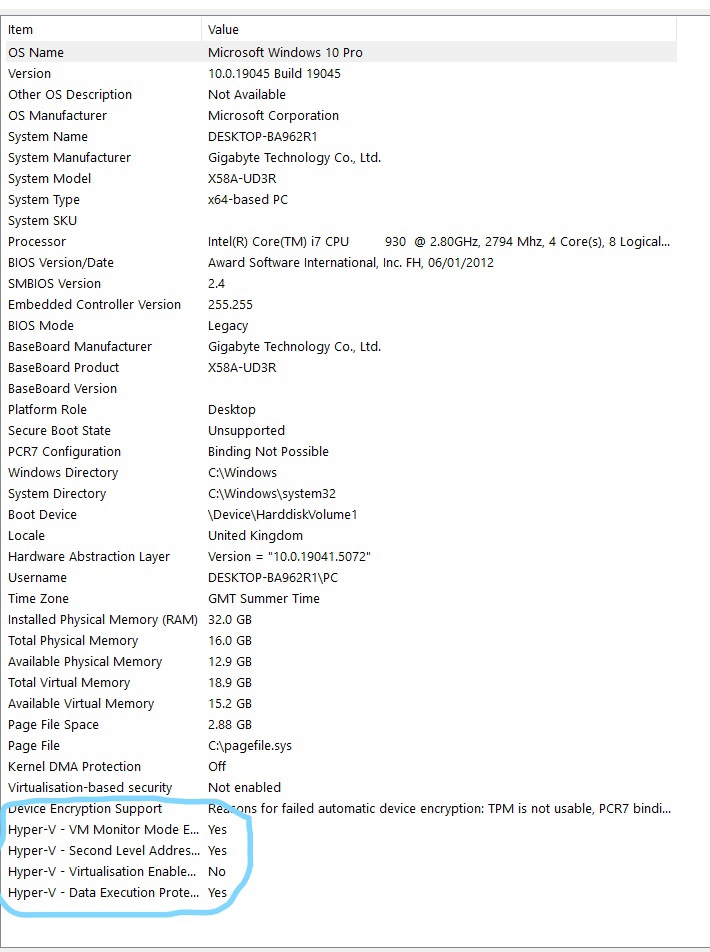
Task: Select the Platform Role row
Action: coord(341,409)
